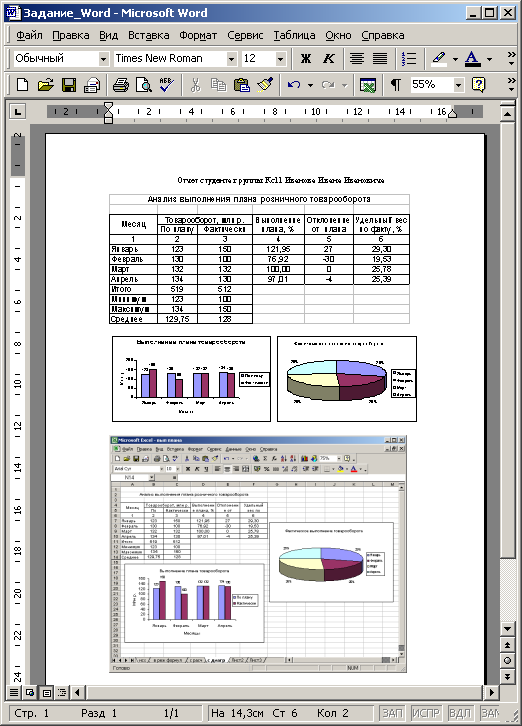522x726 pixels.
Task: Switch to Outline view button
Action: (x=62, y=693)
